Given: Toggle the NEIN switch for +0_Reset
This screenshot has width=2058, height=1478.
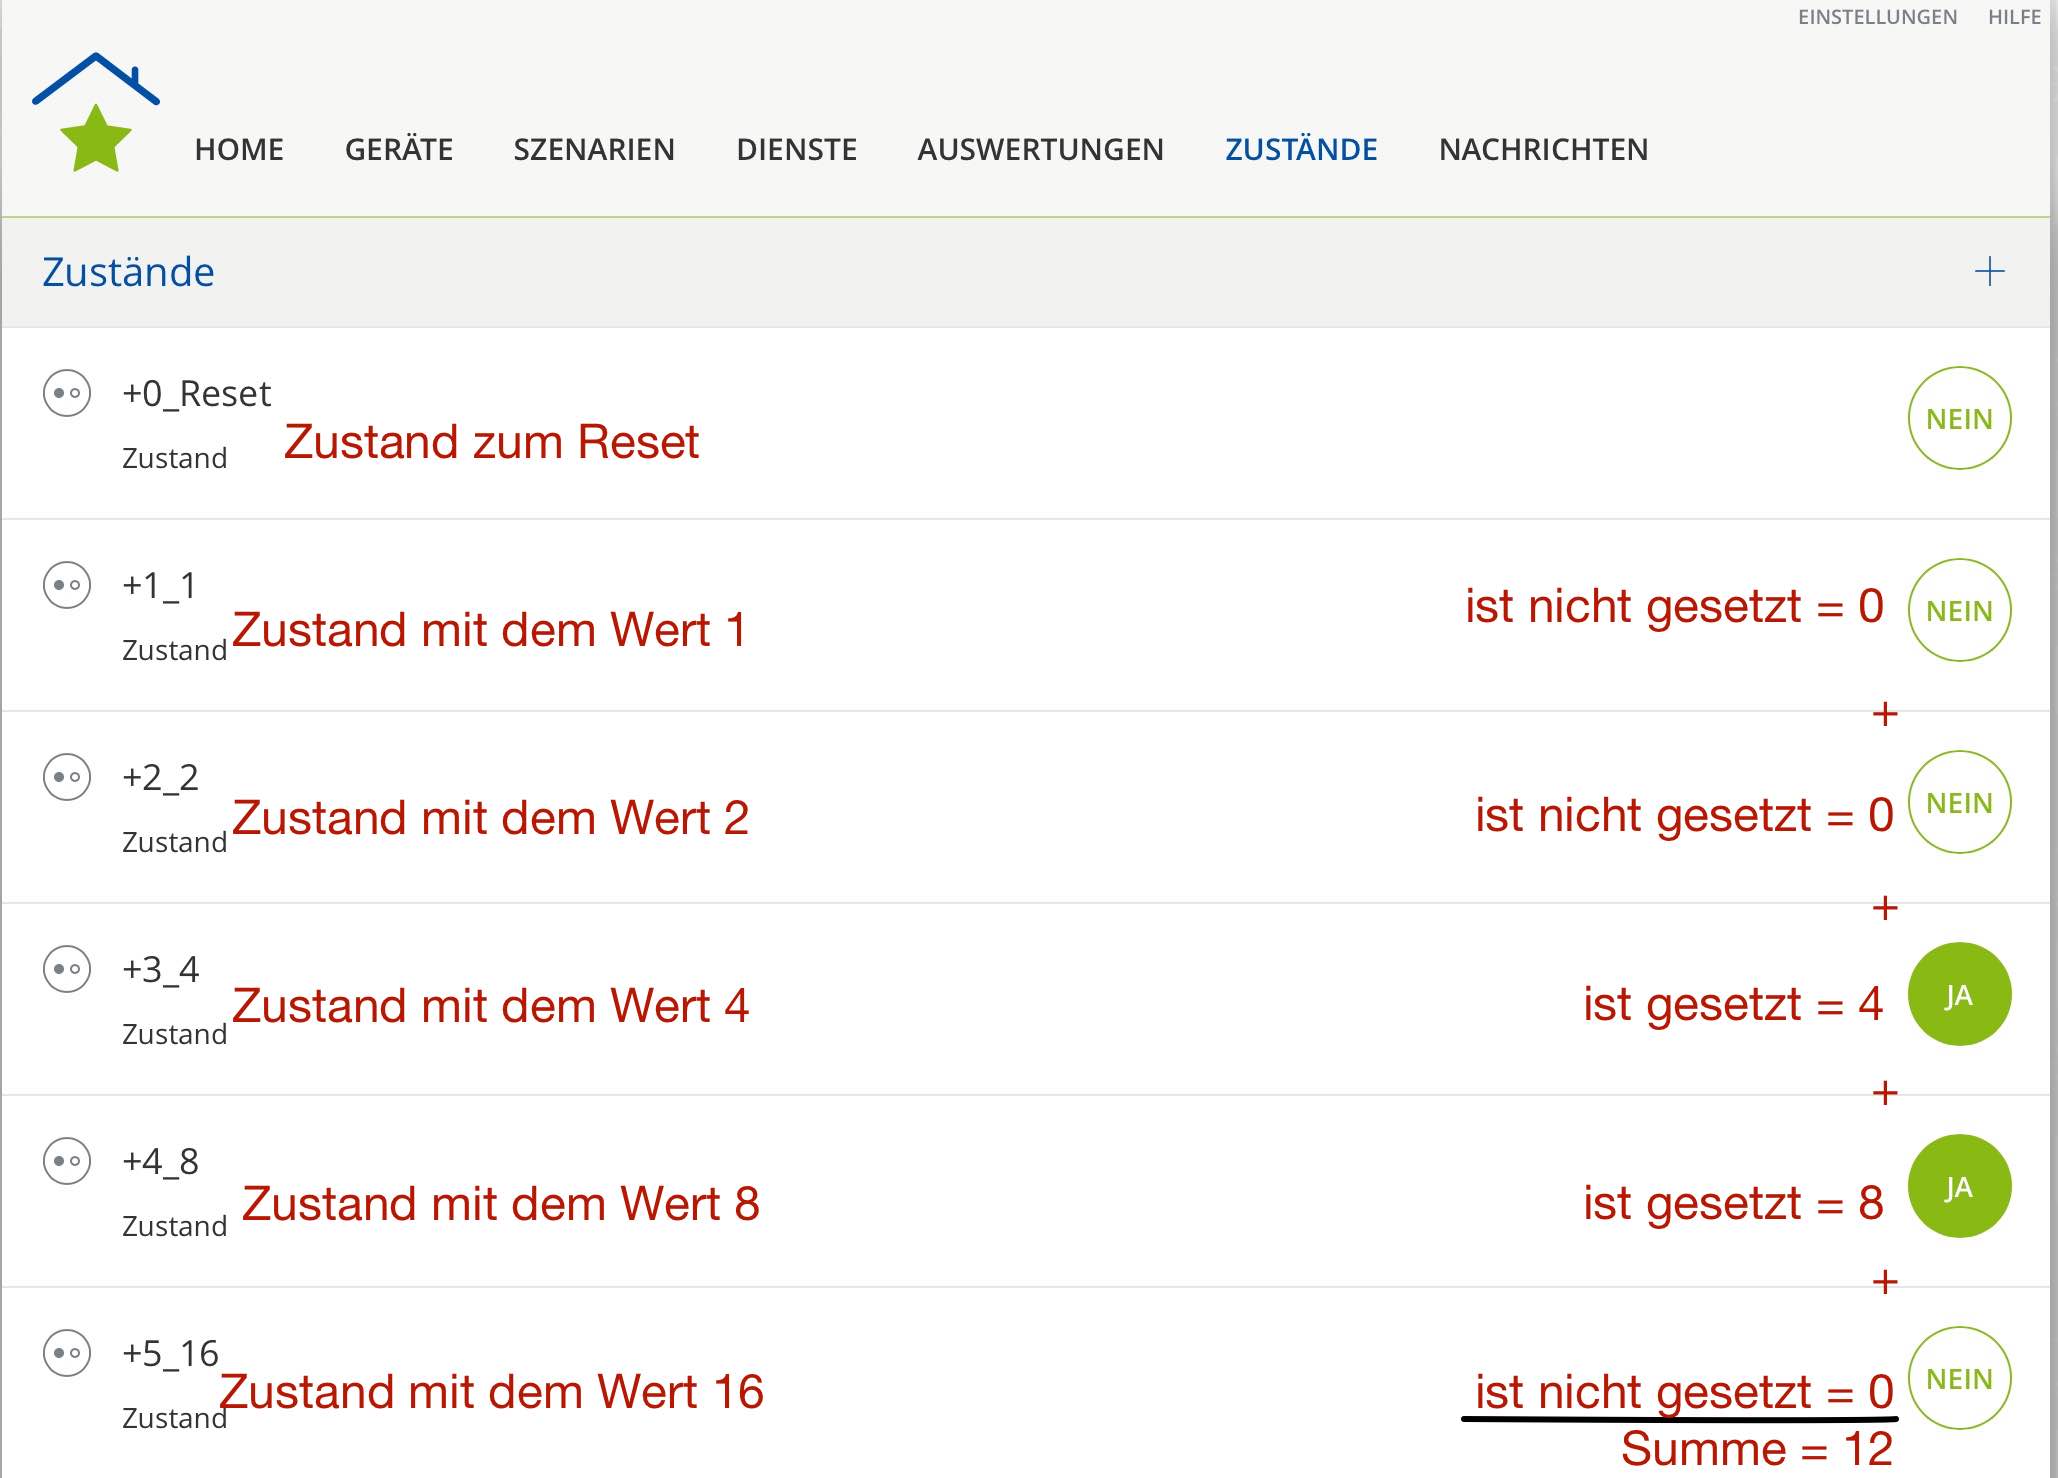Looking at the screenshot, I should point(1959,418).
